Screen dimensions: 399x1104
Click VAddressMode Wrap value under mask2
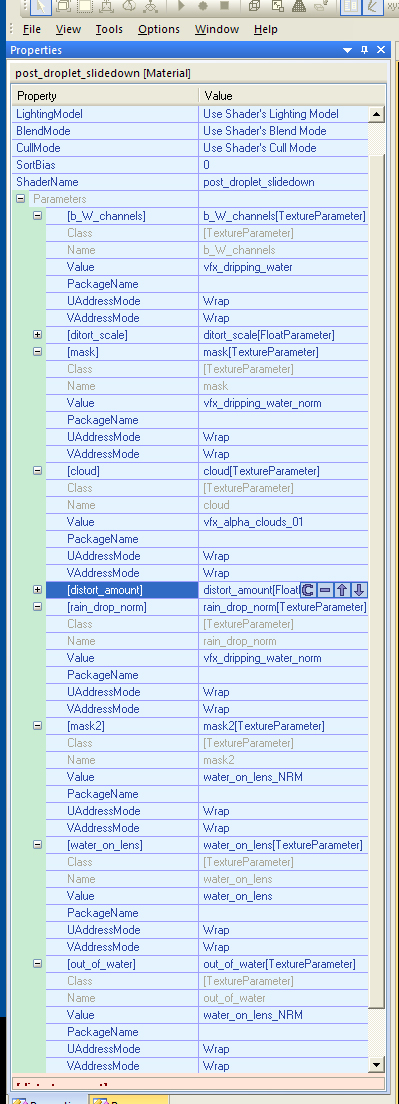coord(216,828)
